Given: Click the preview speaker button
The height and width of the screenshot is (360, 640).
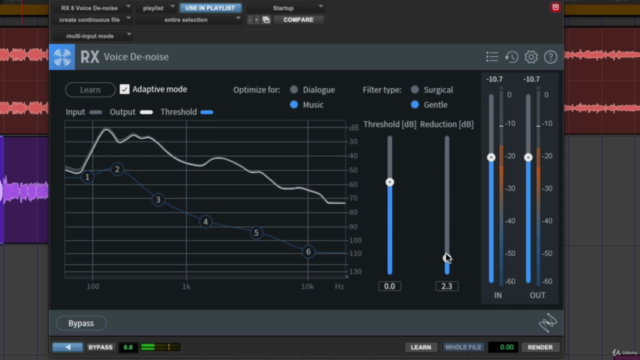Looking at the screenshot, I should [x=68, y=347].
